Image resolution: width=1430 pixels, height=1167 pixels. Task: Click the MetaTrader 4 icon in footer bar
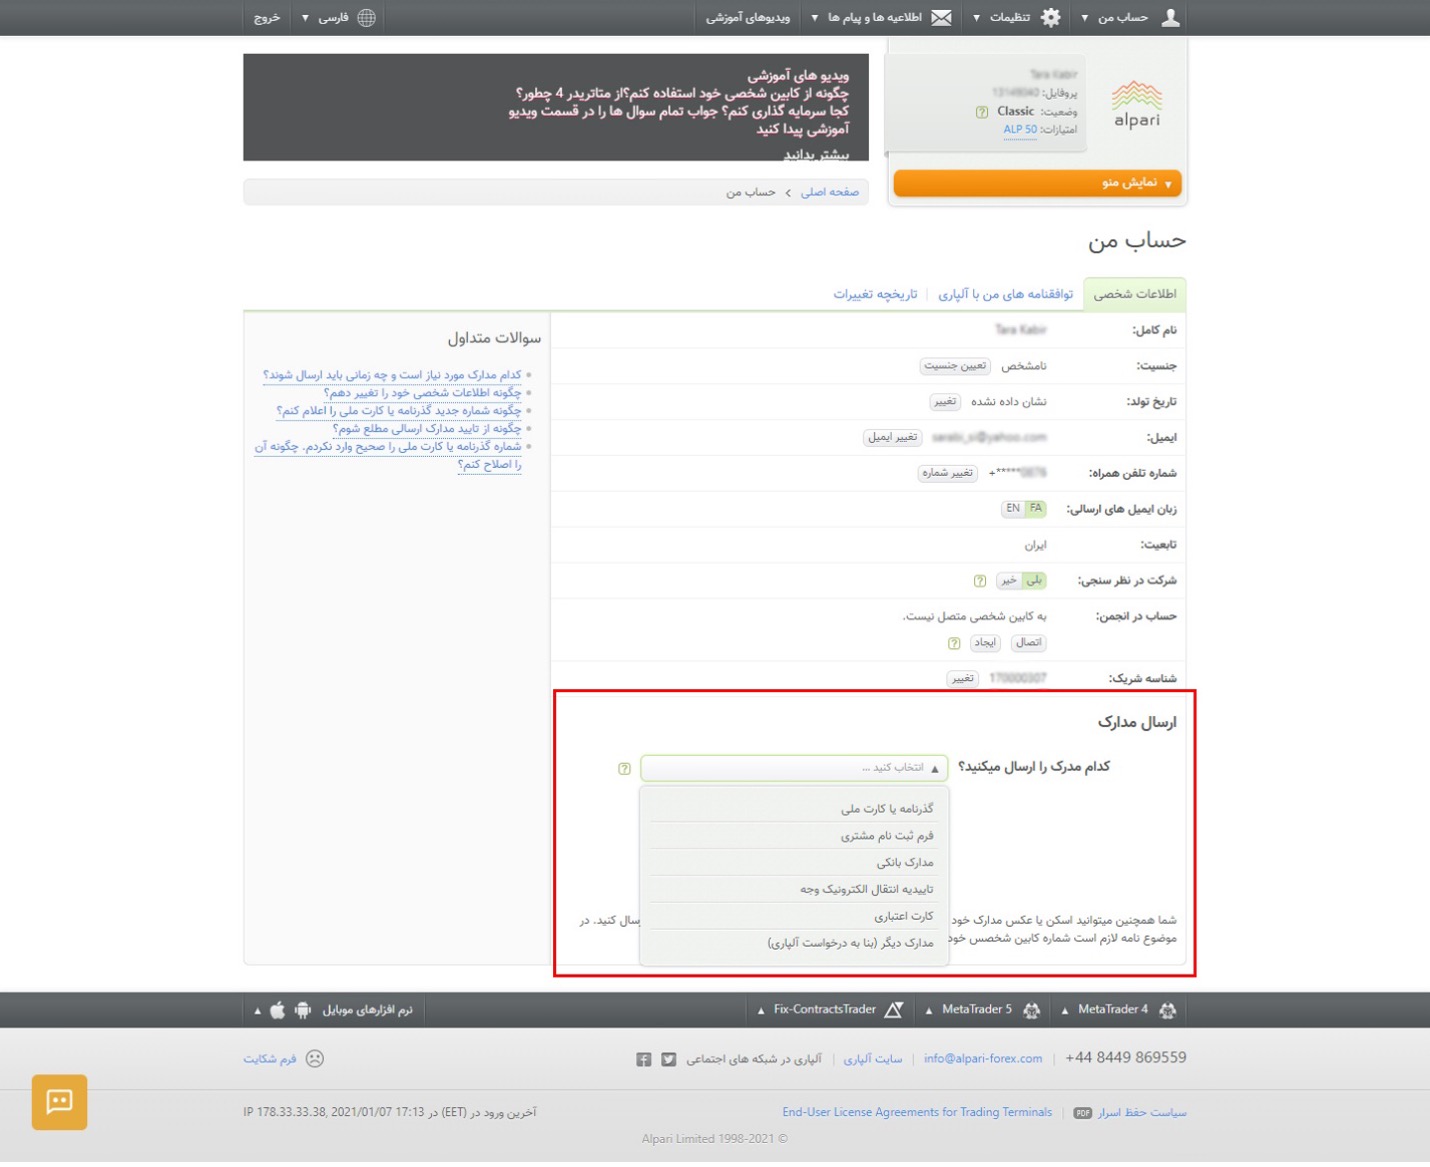[1167, 1010]
